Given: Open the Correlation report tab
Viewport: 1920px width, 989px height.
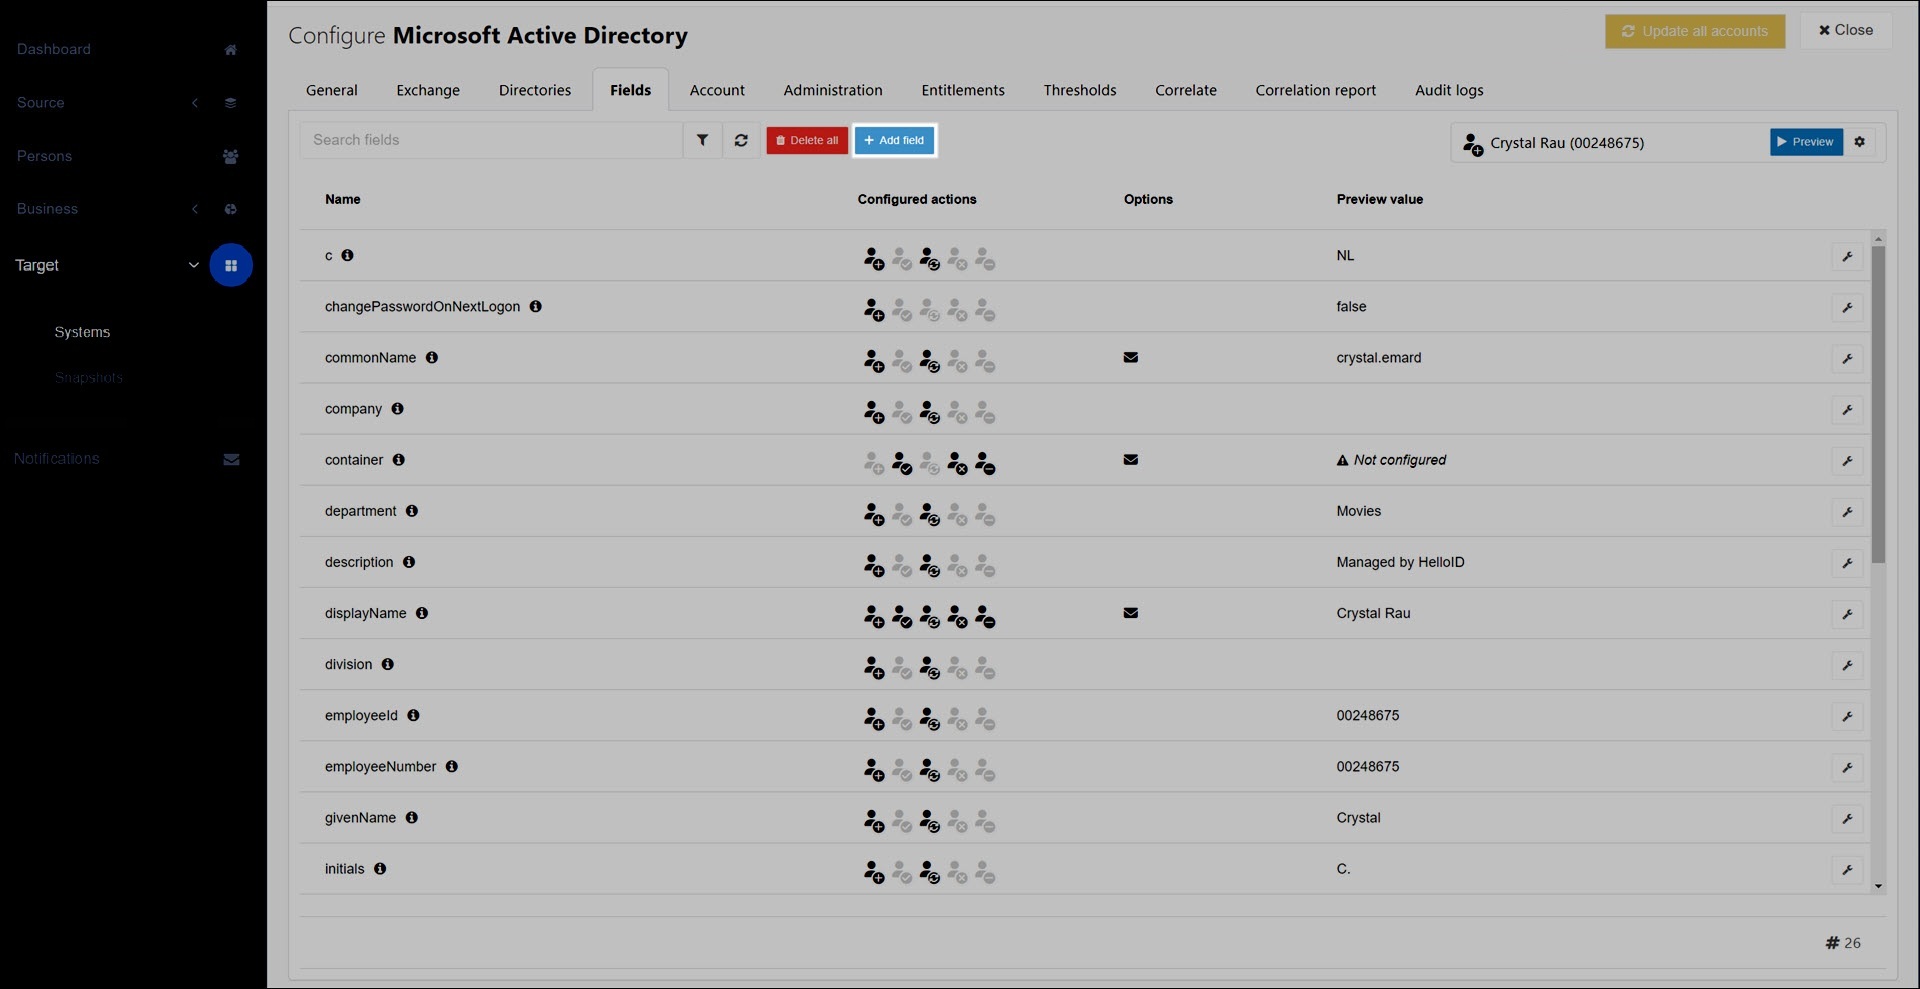Looking at the screenshot, I should (1316, 90).
